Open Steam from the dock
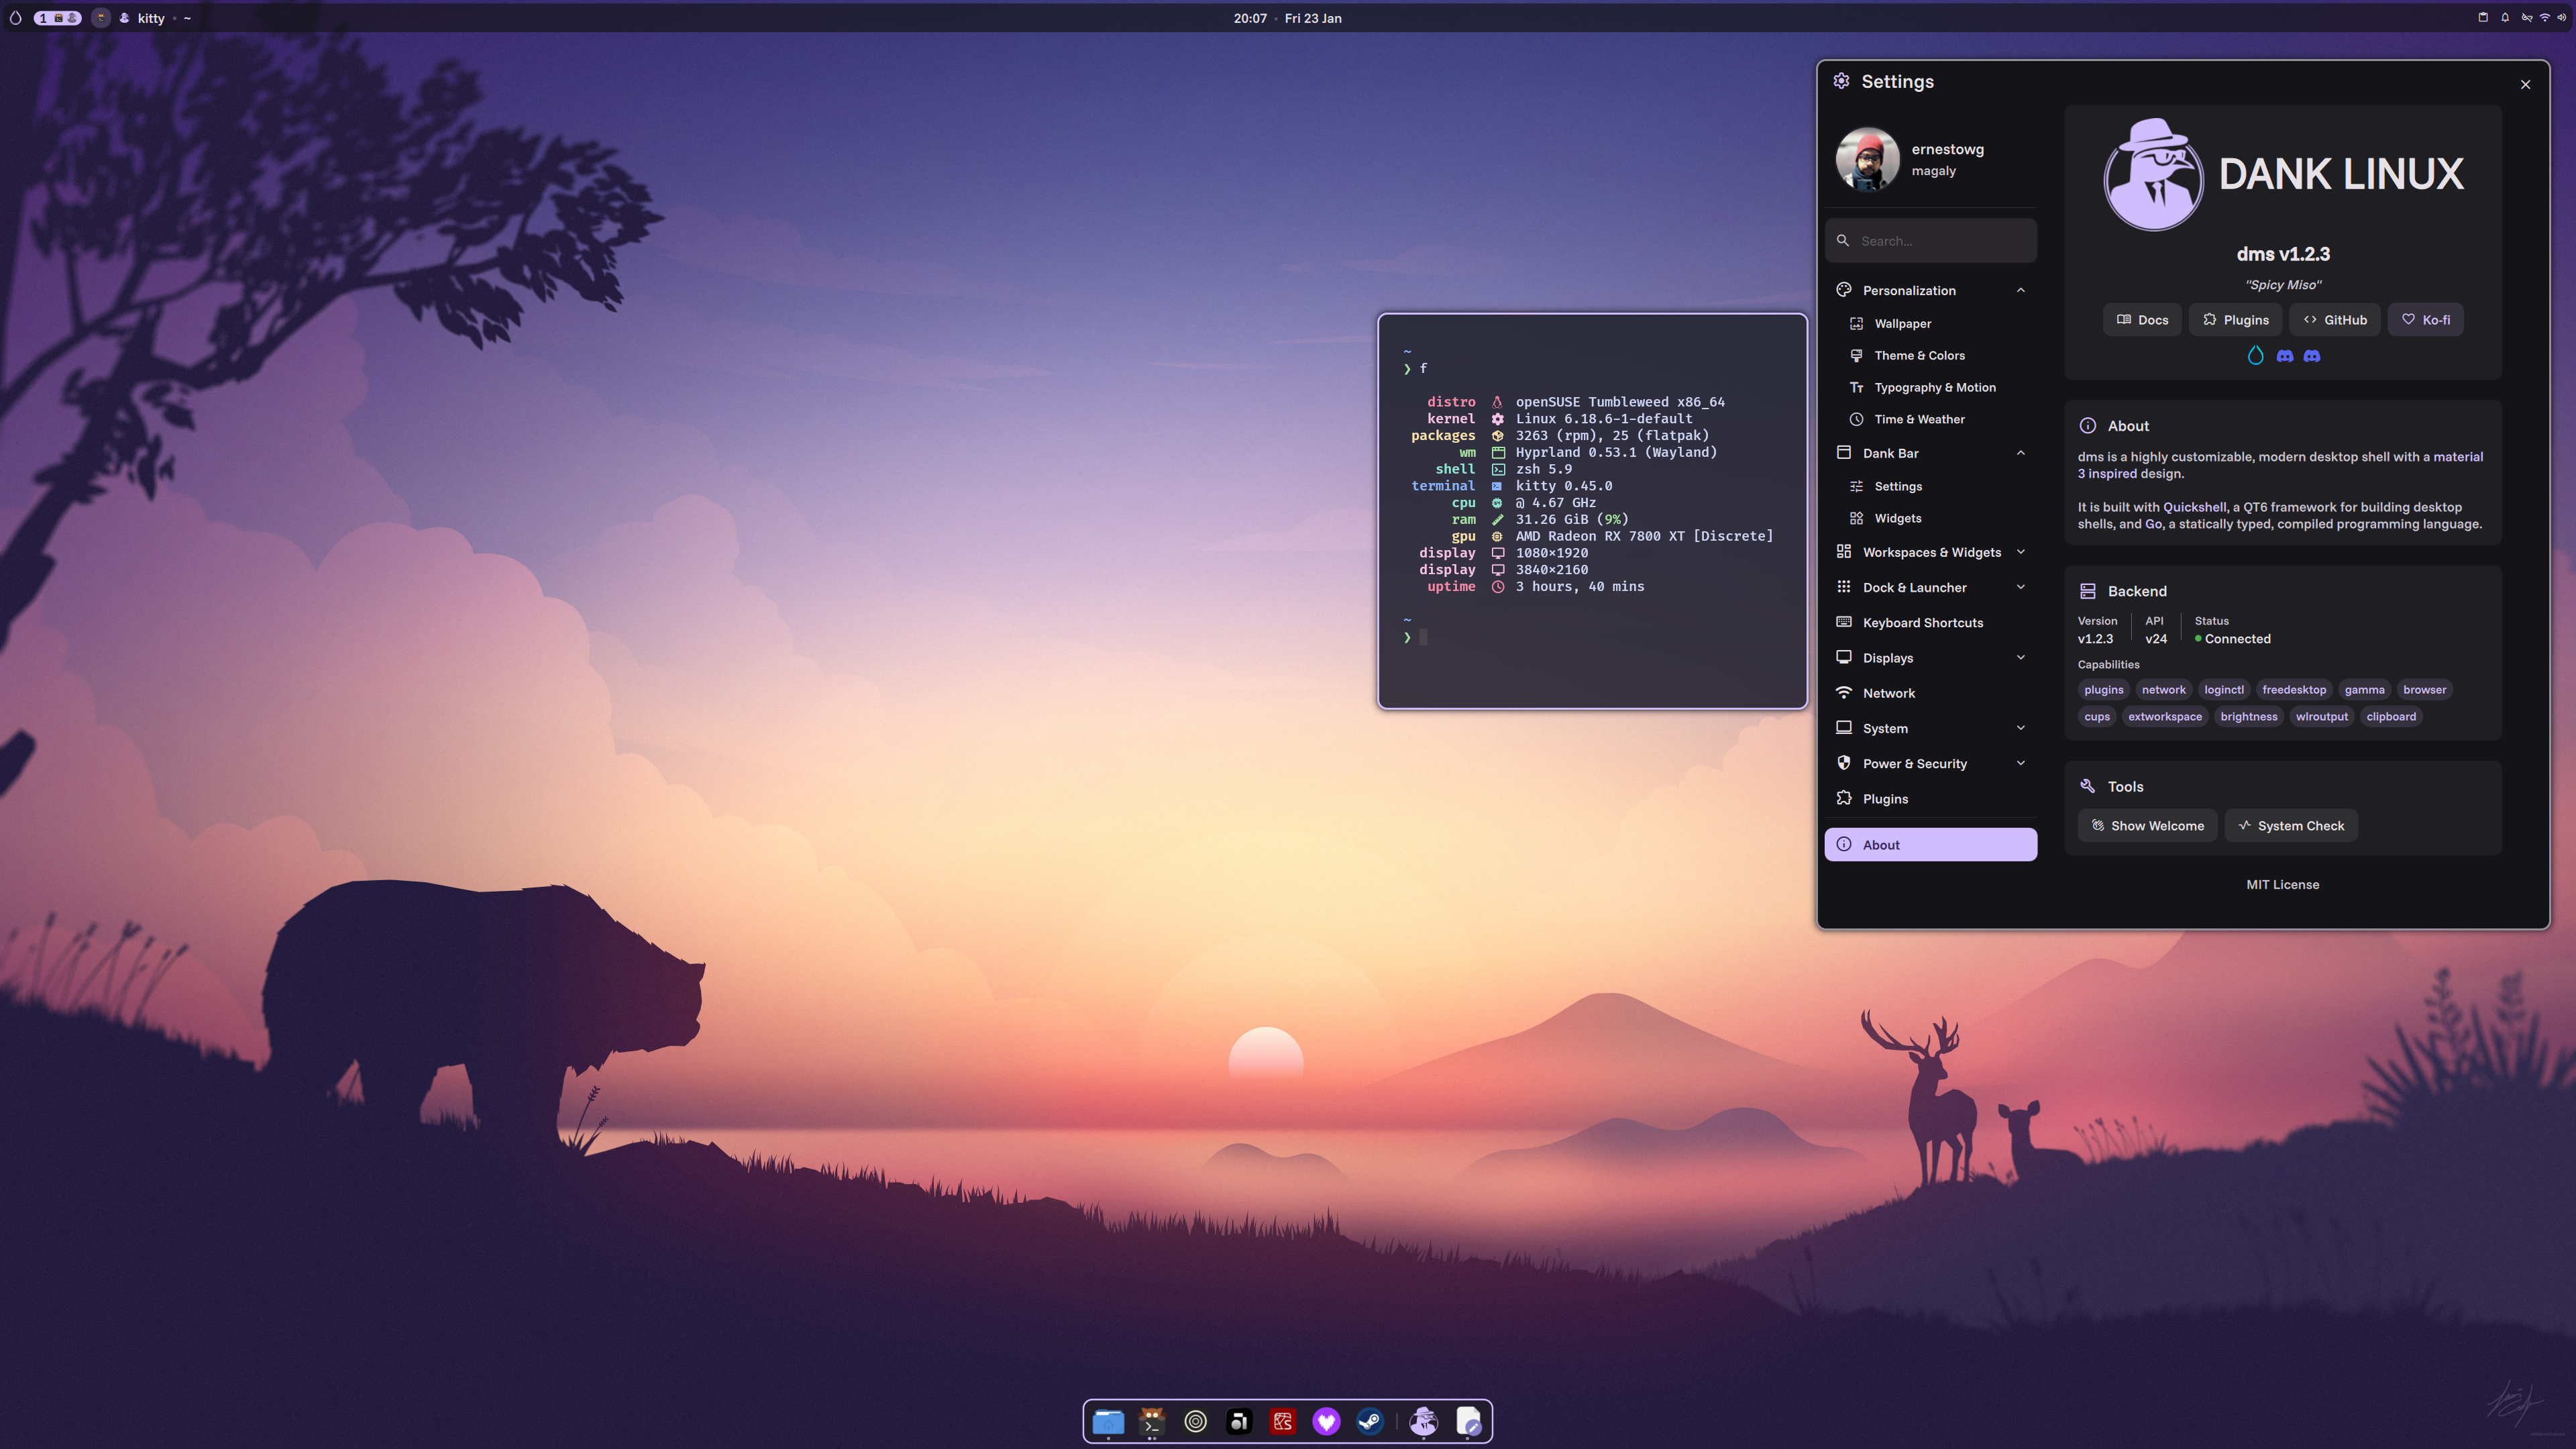Image resolution: width=2576 pixels, height=1449 pixels. click(x=1369, y=1421)
